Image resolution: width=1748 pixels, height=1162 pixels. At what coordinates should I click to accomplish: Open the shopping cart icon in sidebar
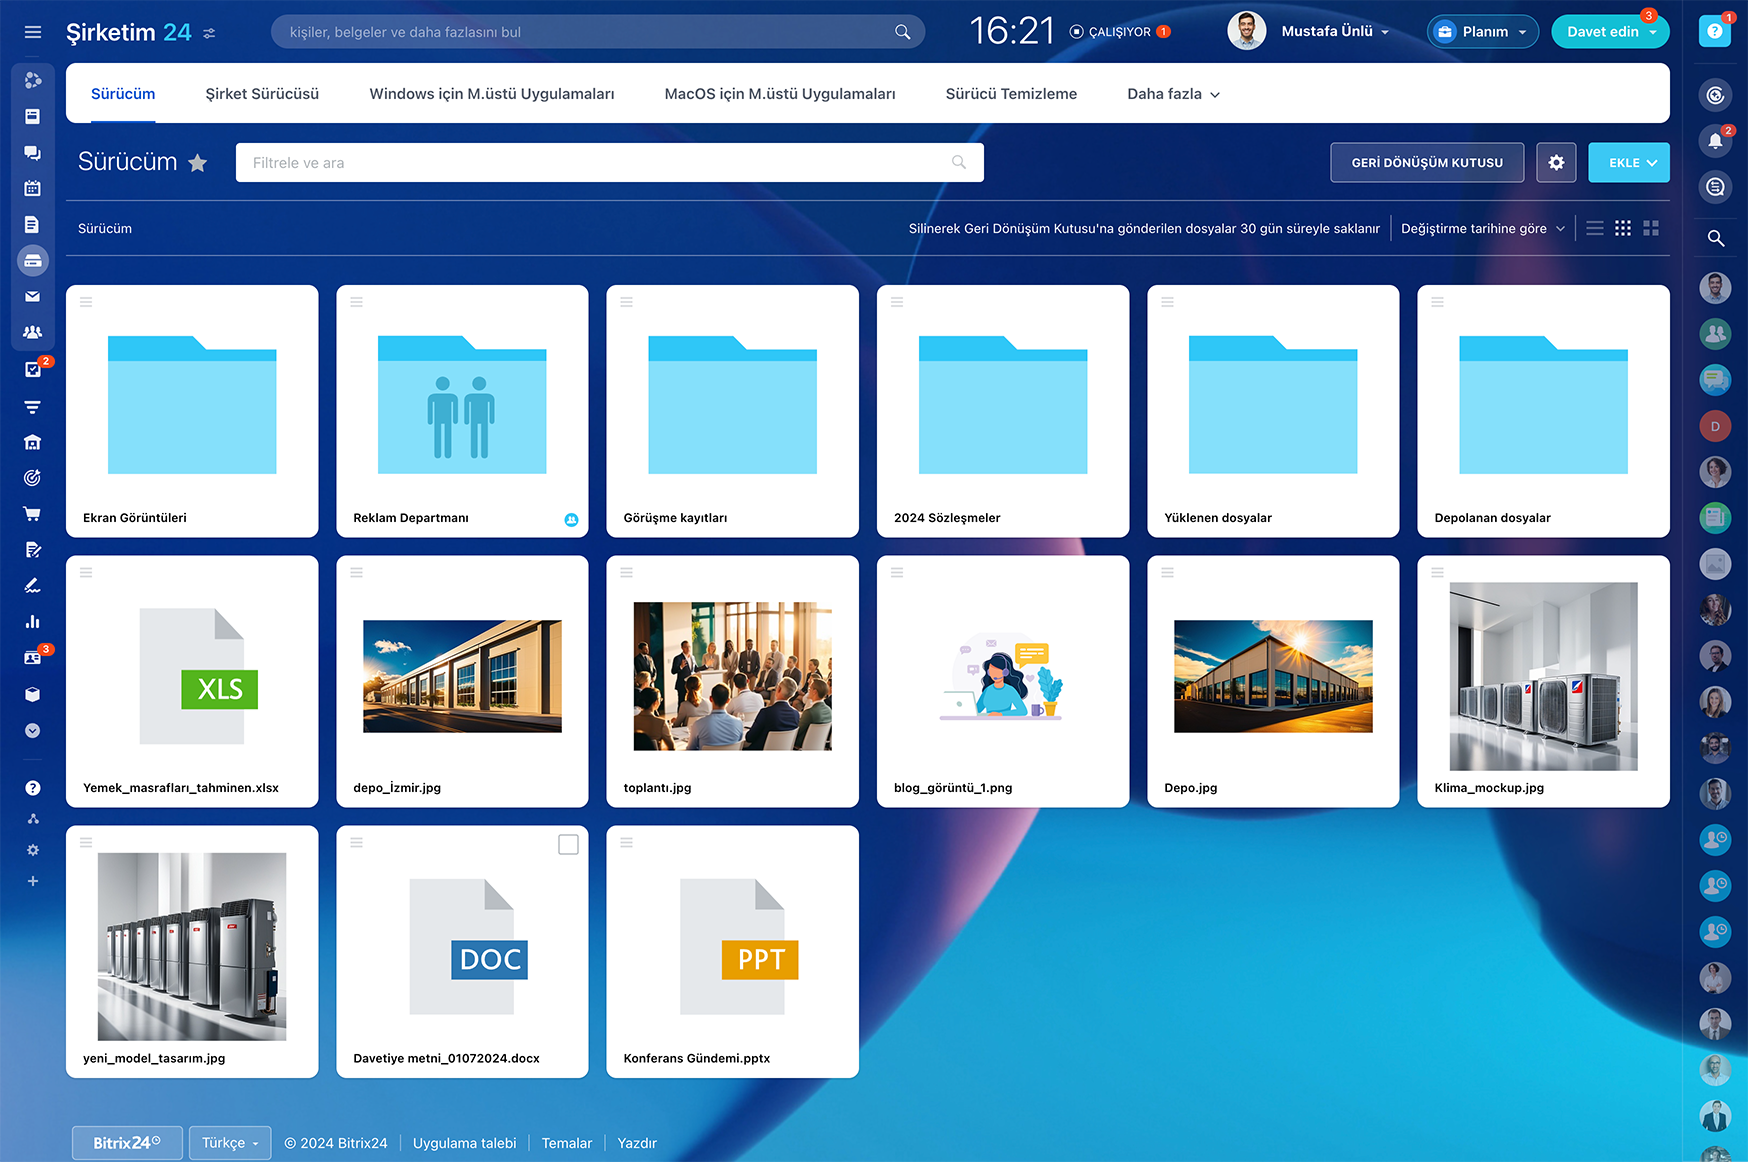(32, 514)
